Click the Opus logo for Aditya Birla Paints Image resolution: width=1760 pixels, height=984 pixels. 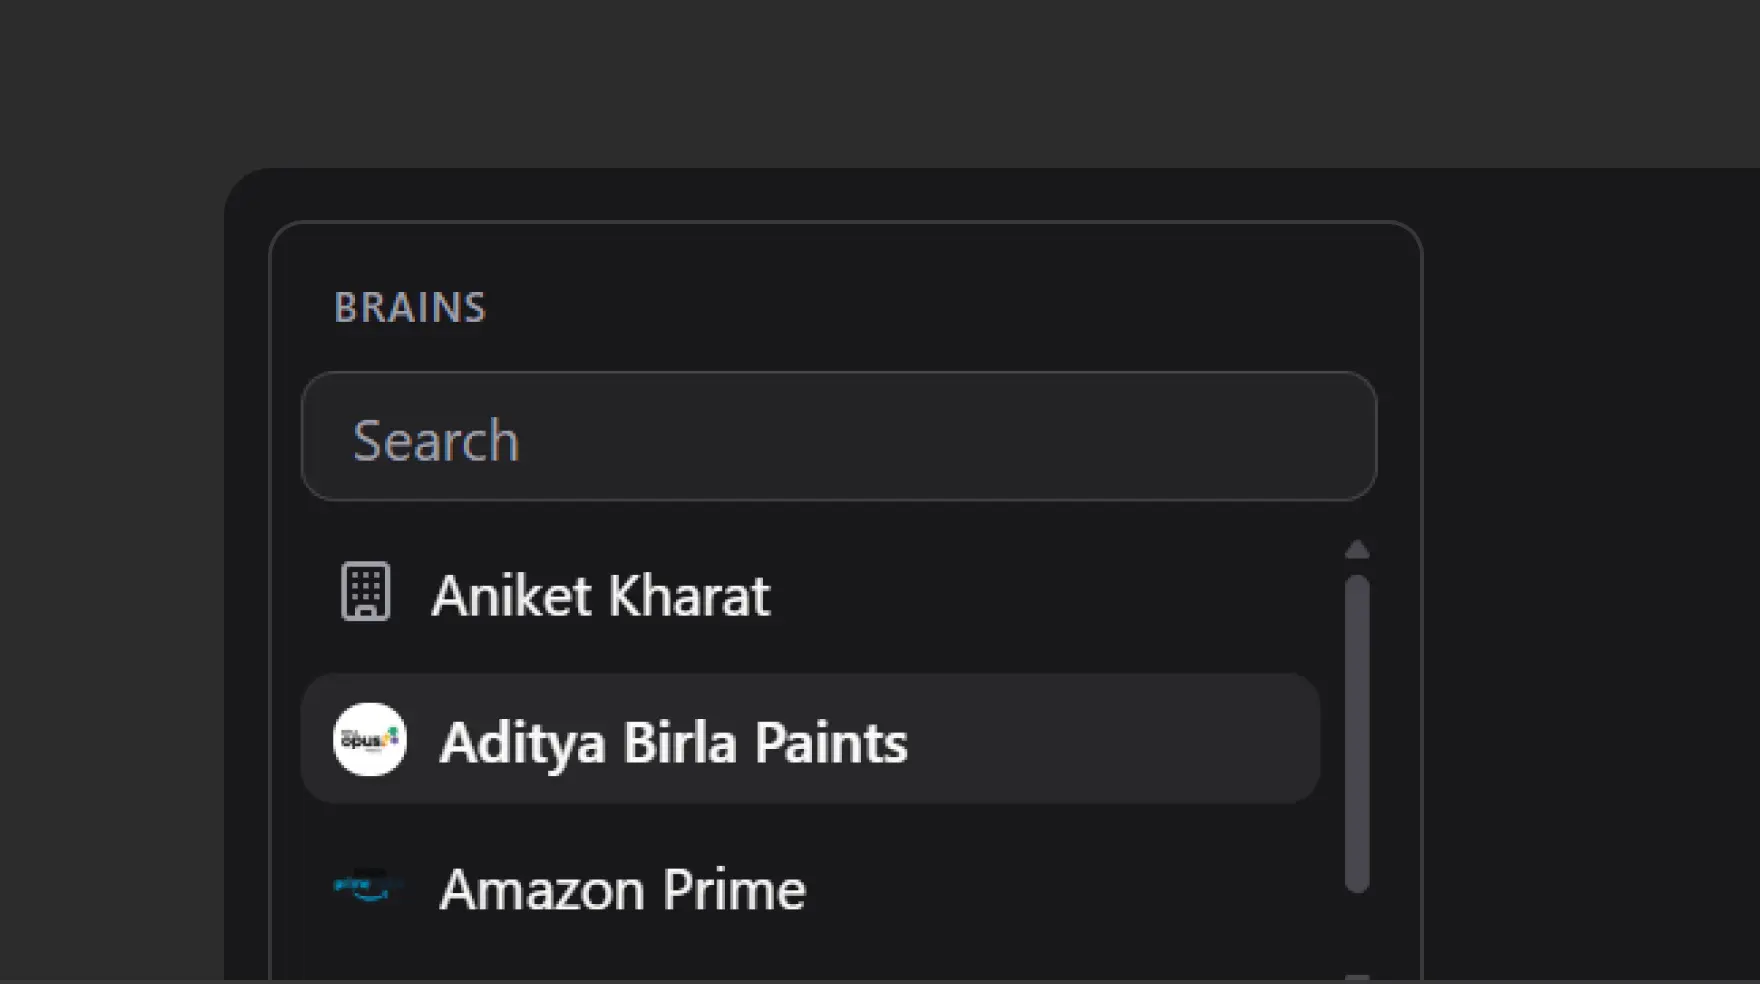pos(367,740)
